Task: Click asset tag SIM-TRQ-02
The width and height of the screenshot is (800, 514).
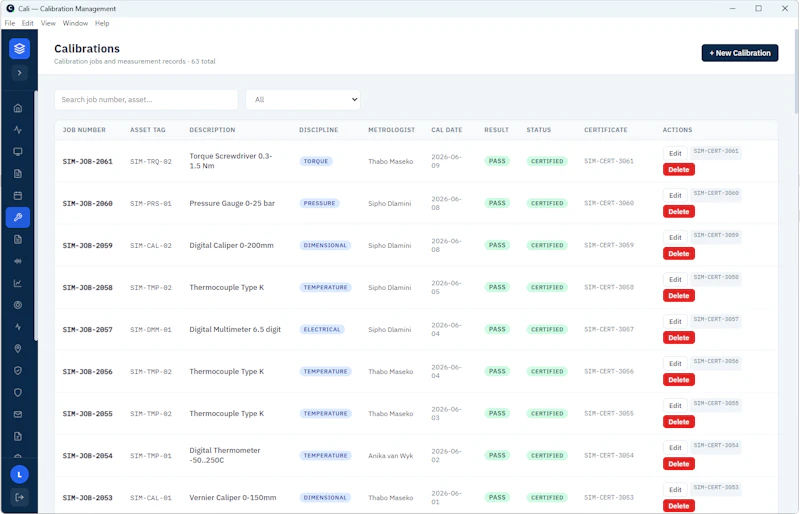Action: (151, 161)
